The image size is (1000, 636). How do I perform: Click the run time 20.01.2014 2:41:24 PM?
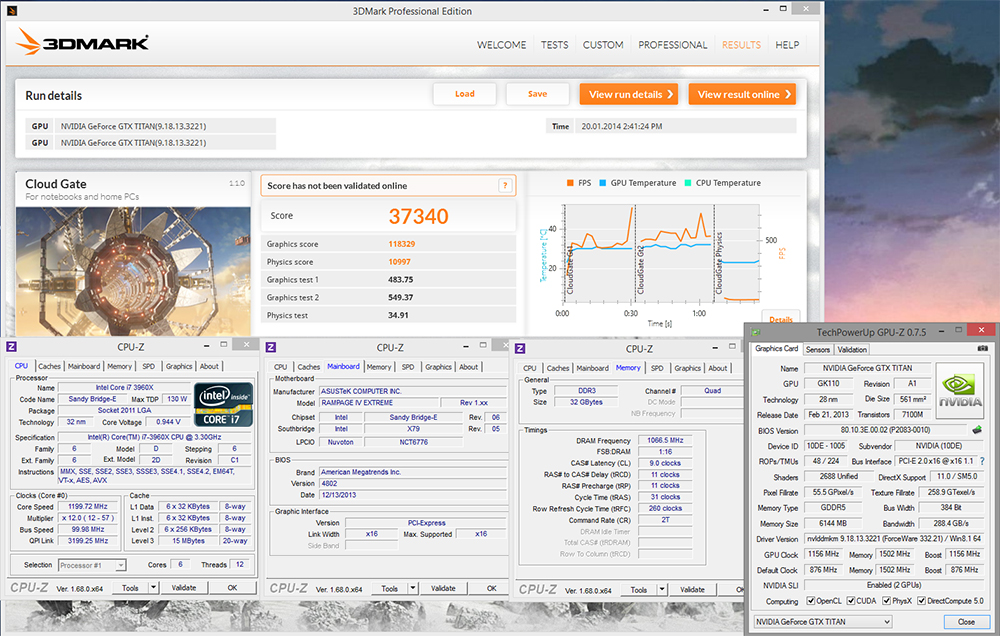(622, 126)
